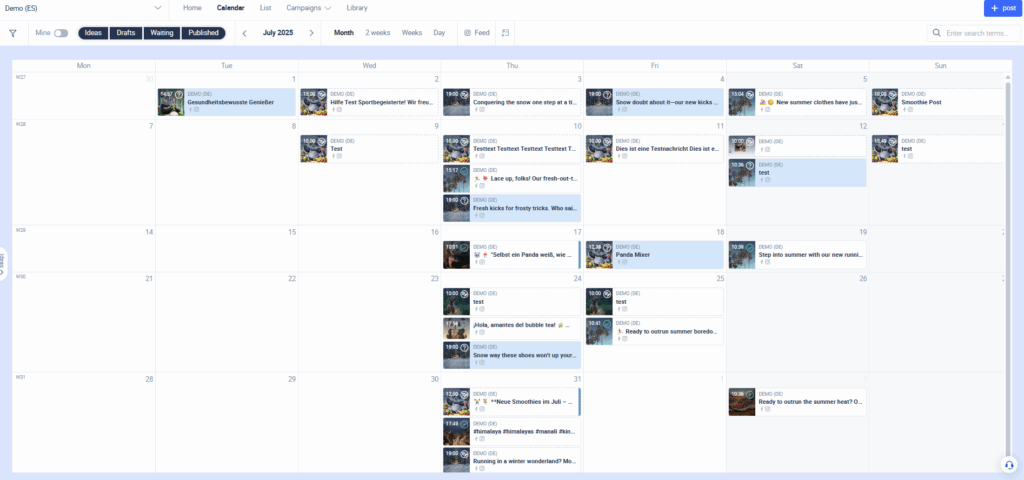Click draft status icon on Hilfe Test Sportbegeisterte

click(322, 95)
